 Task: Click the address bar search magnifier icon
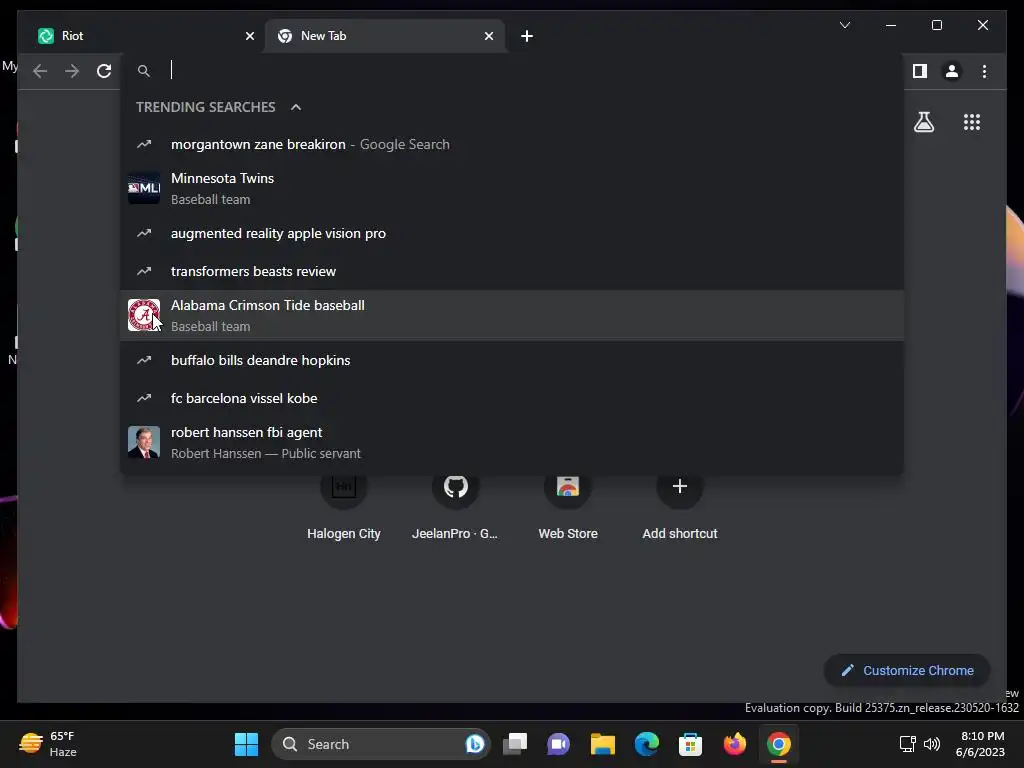(x=144, y=71)
